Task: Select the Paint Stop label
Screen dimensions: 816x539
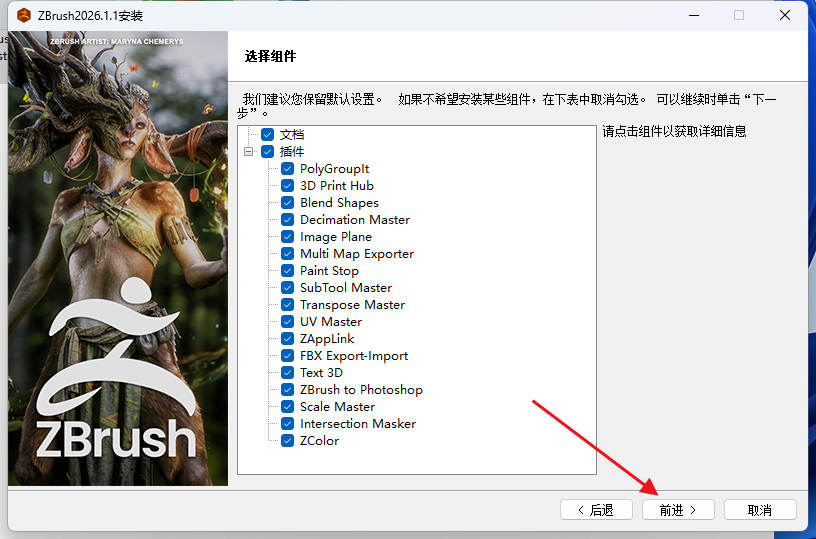Action: tap(329, 271)
